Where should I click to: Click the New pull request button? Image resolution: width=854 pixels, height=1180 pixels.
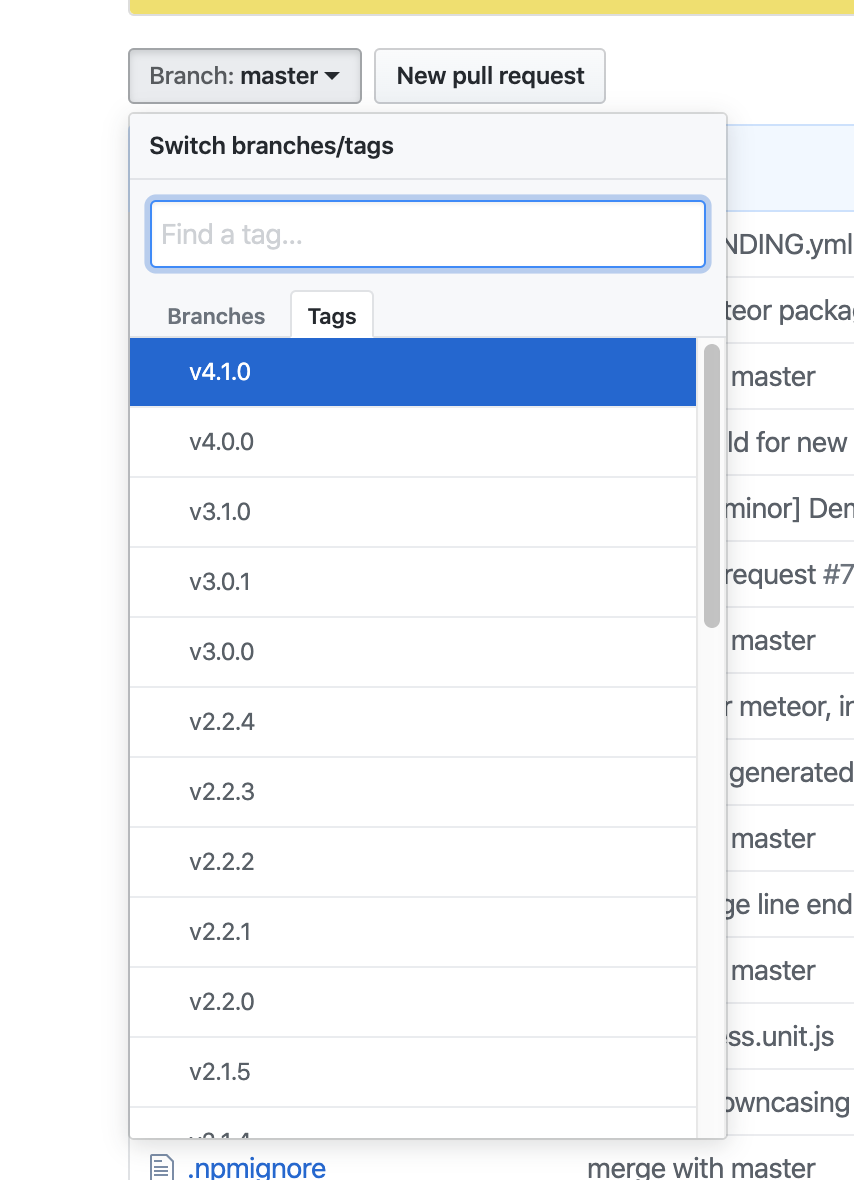click(x=490, y=76)
